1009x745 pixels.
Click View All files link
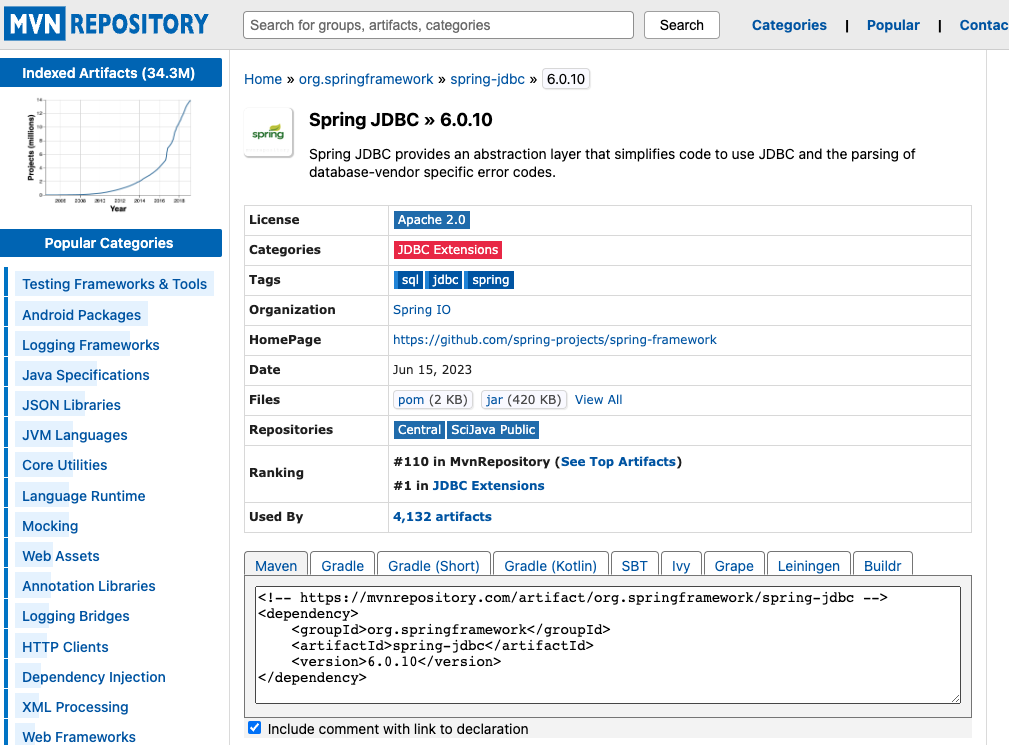pos(598,400)
